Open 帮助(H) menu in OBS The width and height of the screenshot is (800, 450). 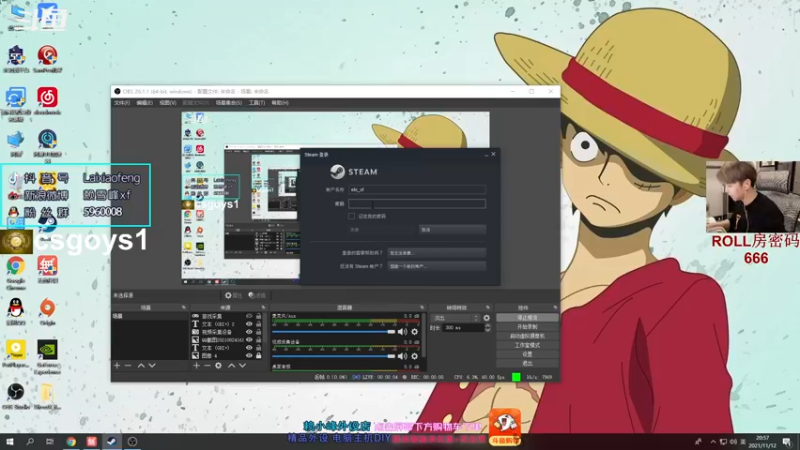click(x=280, y=103)
